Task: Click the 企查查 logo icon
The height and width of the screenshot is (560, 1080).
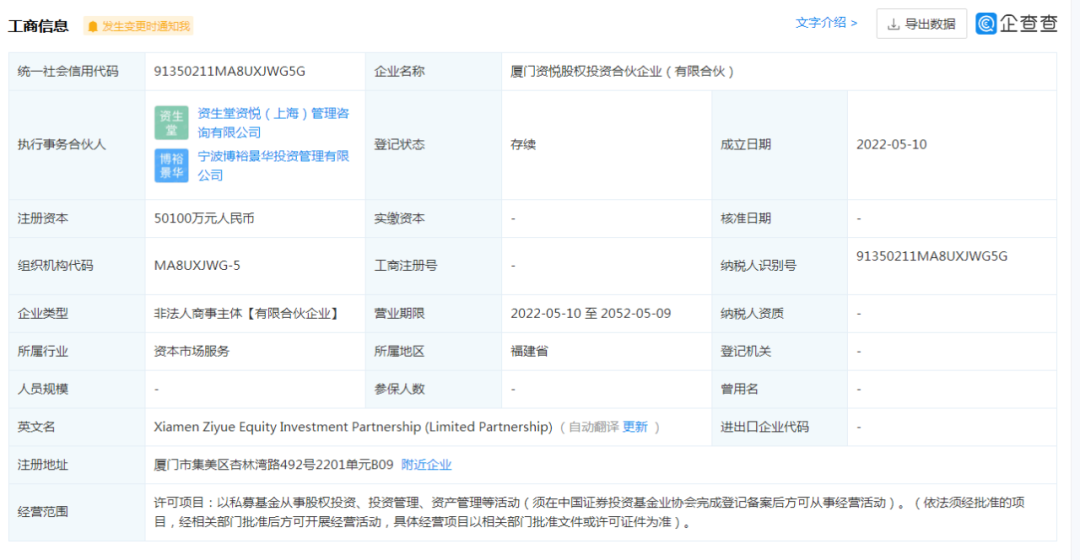Action: tap(986, 23)
